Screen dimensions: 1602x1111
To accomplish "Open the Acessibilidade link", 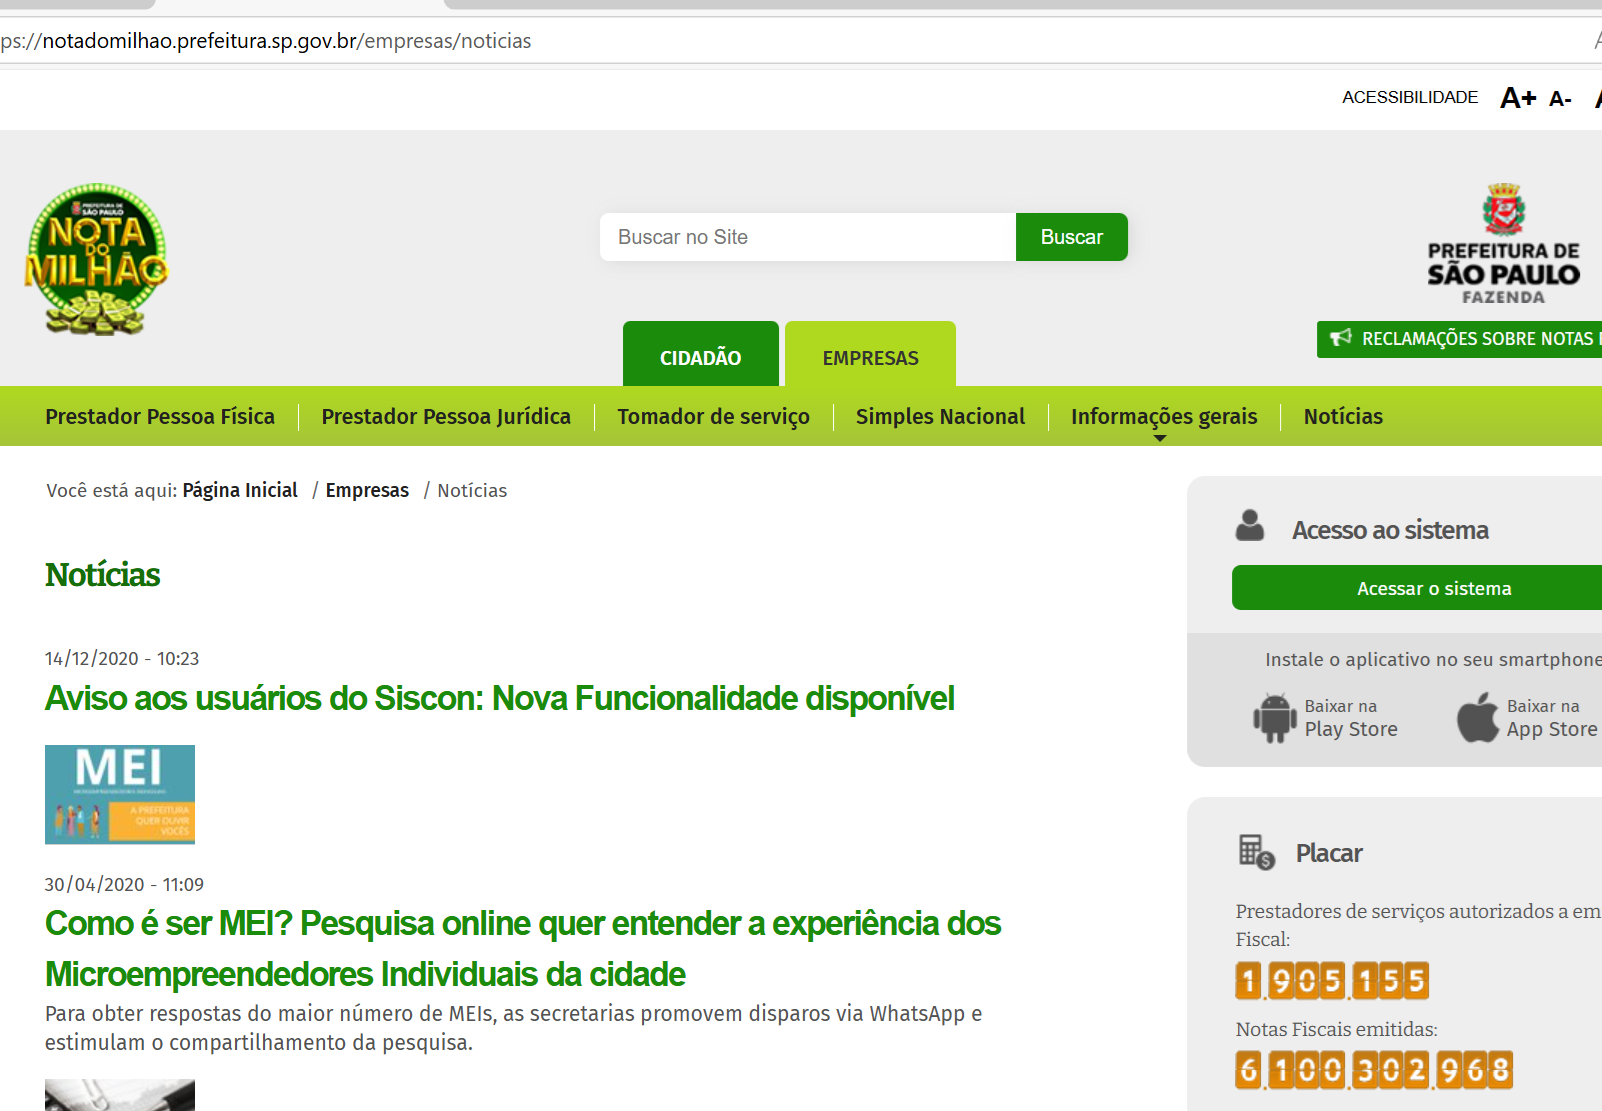I will click(1410, 98).
